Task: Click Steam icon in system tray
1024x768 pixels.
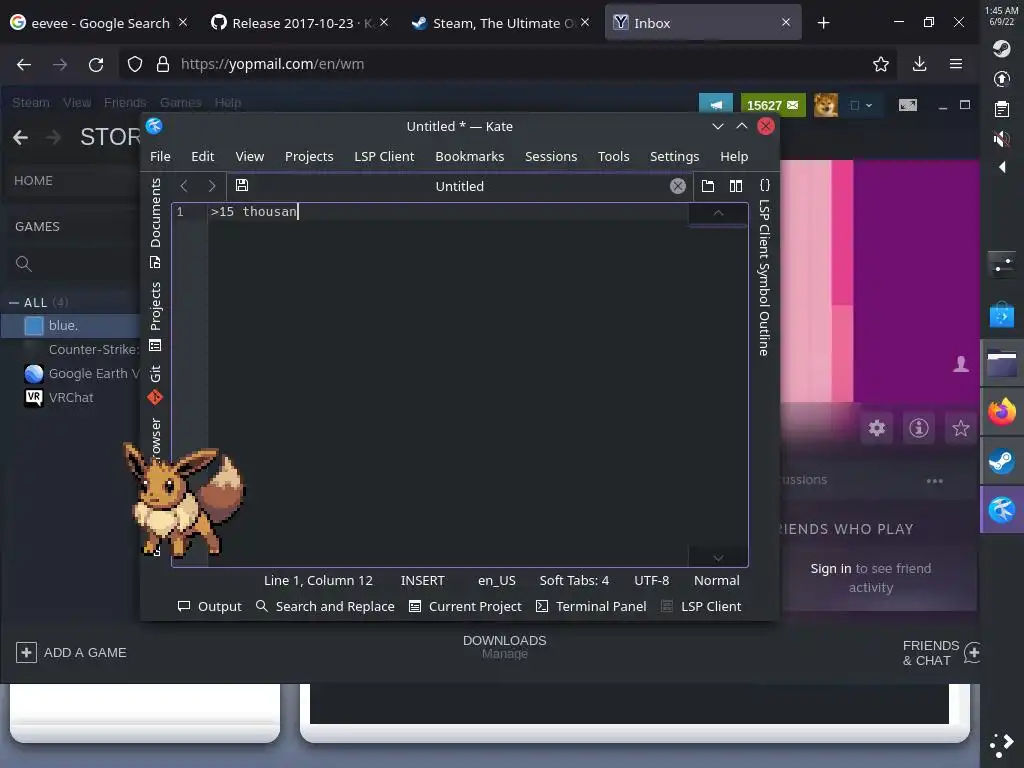Action: click(1001, 48)
